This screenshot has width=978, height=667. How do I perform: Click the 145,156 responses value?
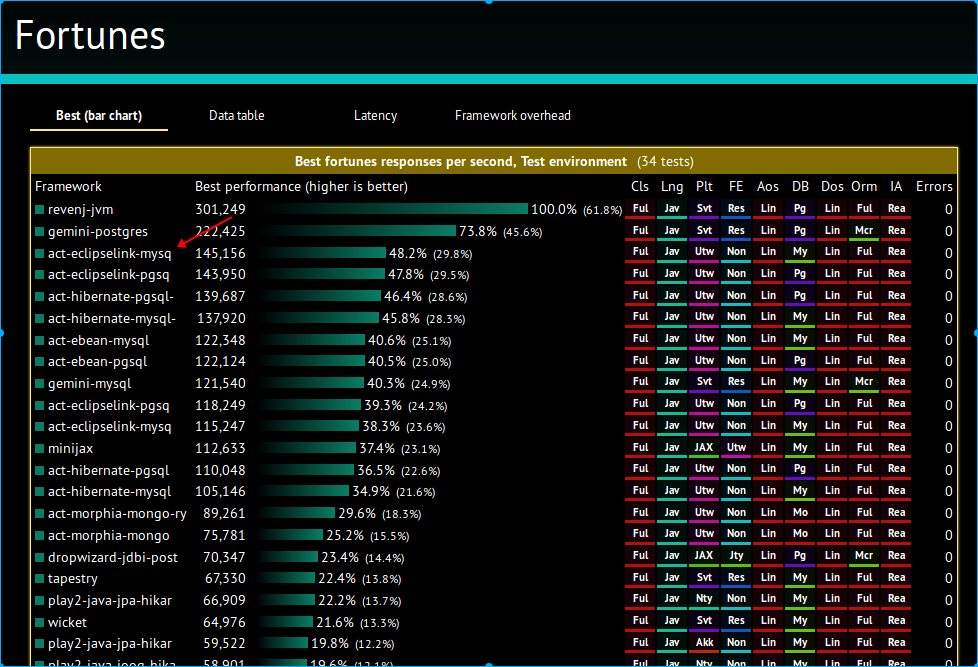tap(220, 253)
